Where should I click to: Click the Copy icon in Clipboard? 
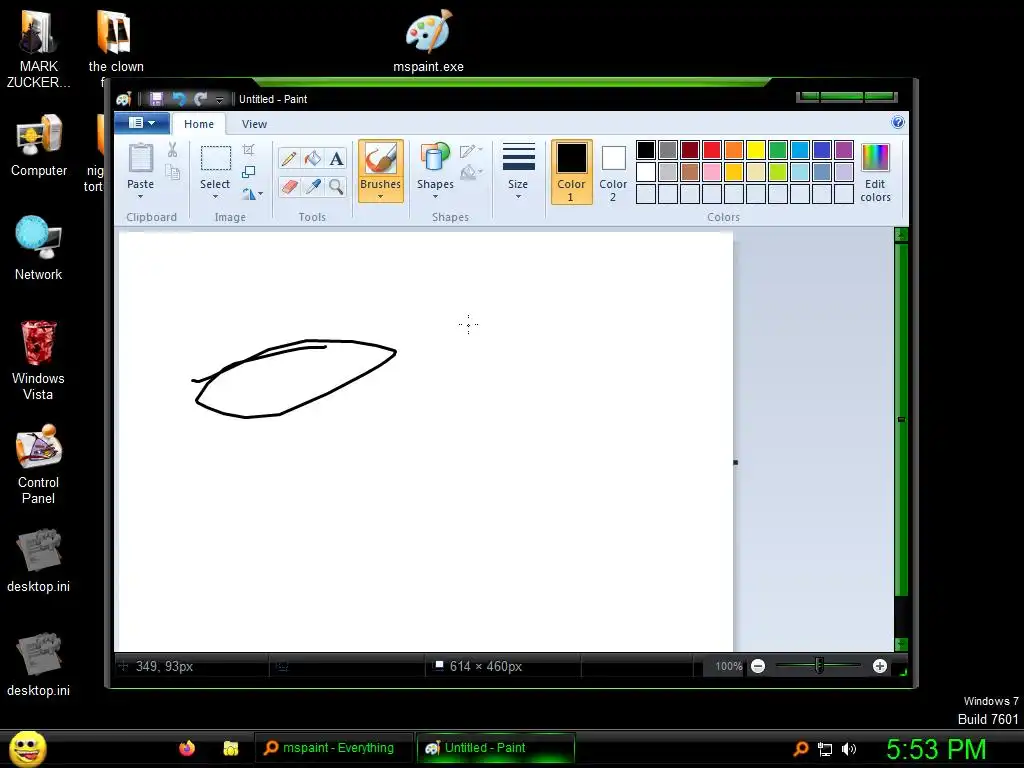click(x=172, y=172)
